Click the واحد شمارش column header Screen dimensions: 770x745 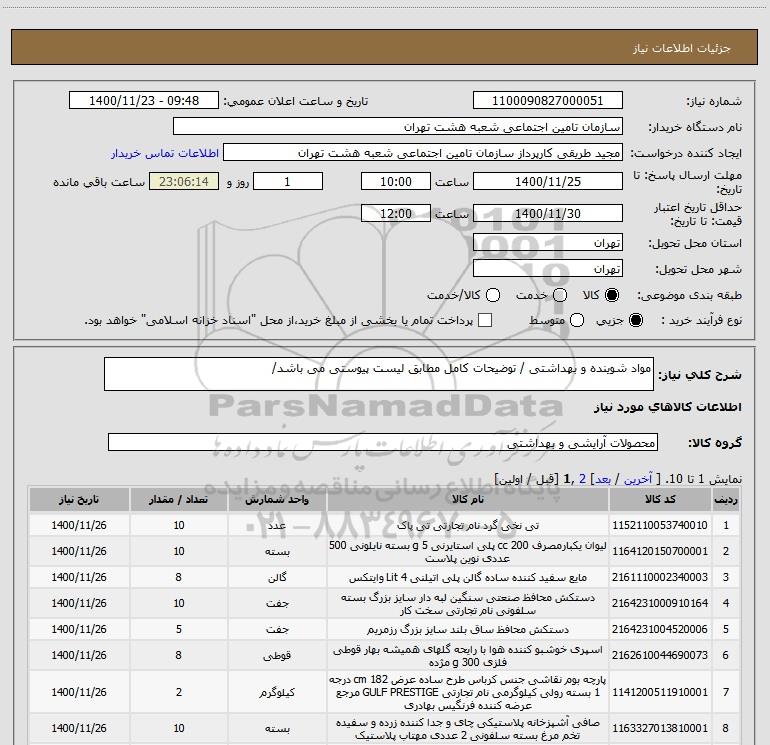[x=277, y=499]
